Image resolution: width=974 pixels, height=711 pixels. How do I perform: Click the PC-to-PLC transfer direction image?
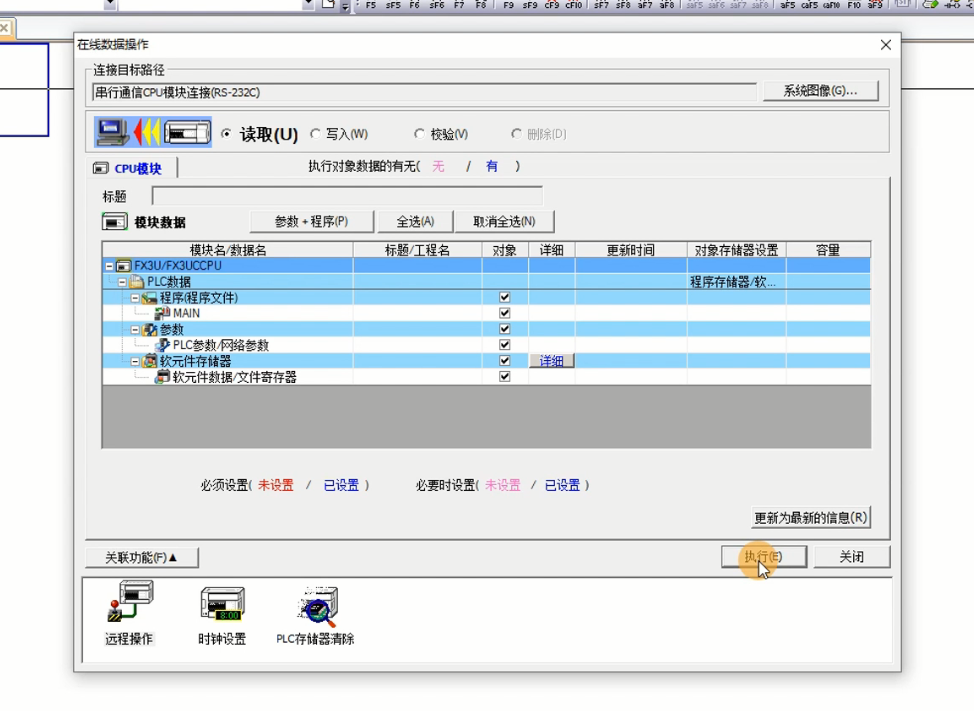(153, 133)
